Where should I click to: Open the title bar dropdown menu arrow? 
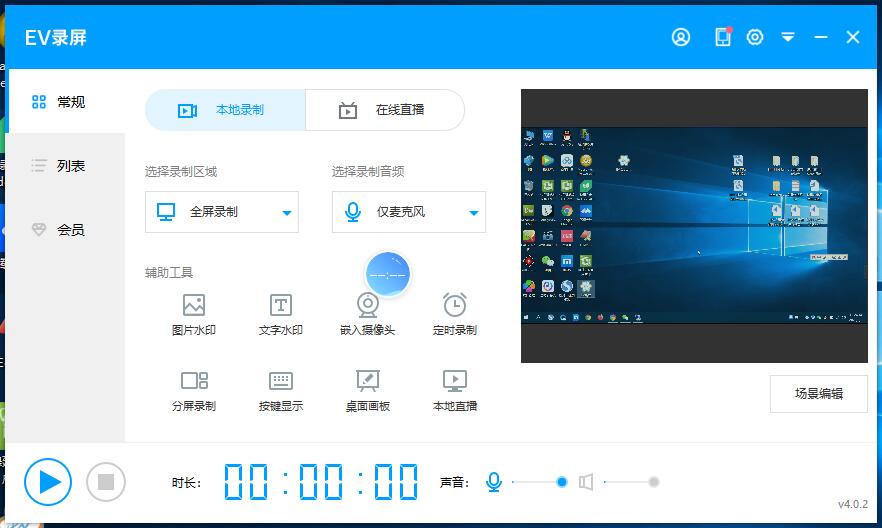788,37
